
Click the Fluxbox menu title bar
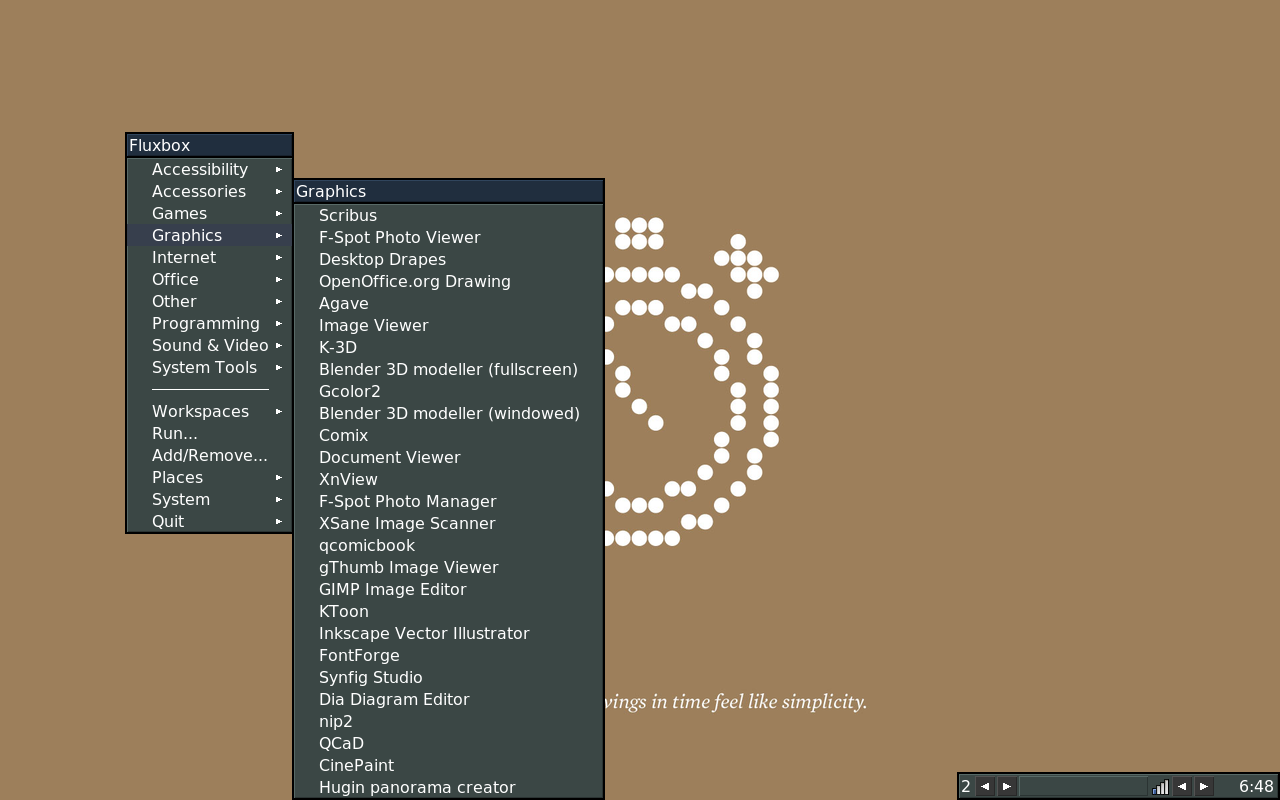(x=209, y=145)
